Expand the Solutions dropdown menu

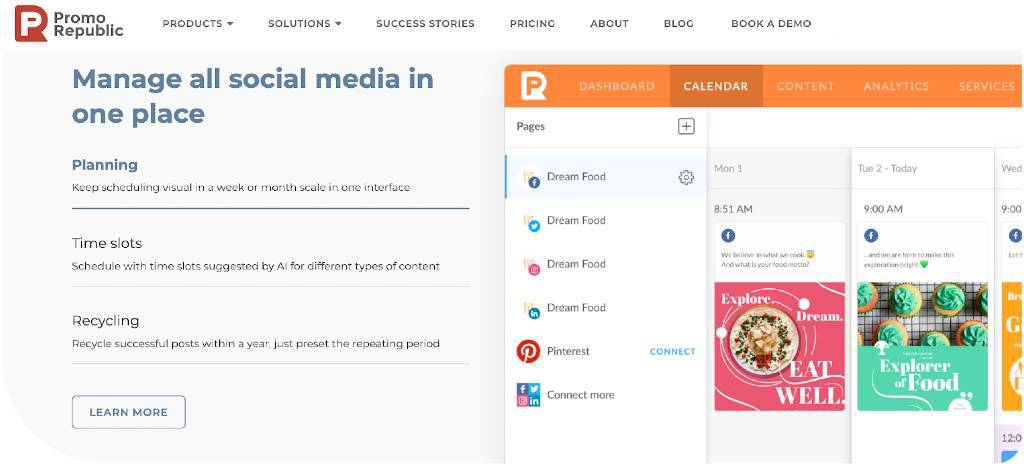point(304,24)
